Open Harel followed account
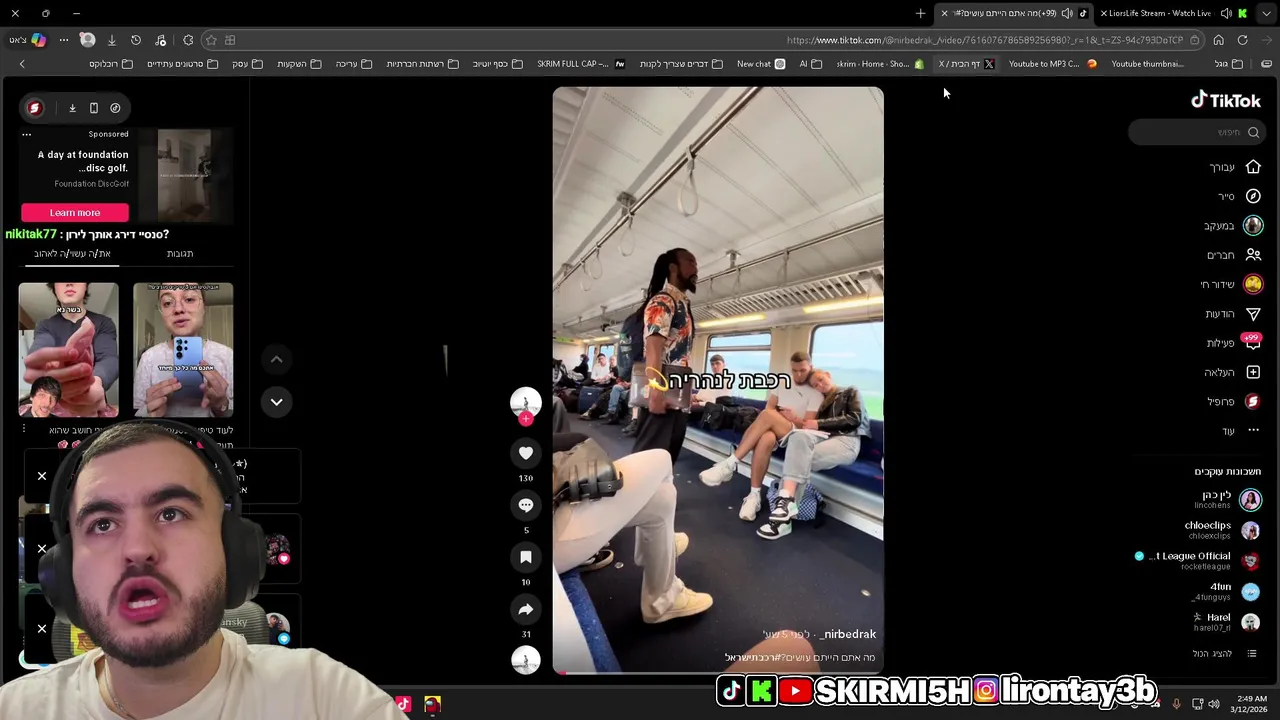 [x=1227, y=622]
